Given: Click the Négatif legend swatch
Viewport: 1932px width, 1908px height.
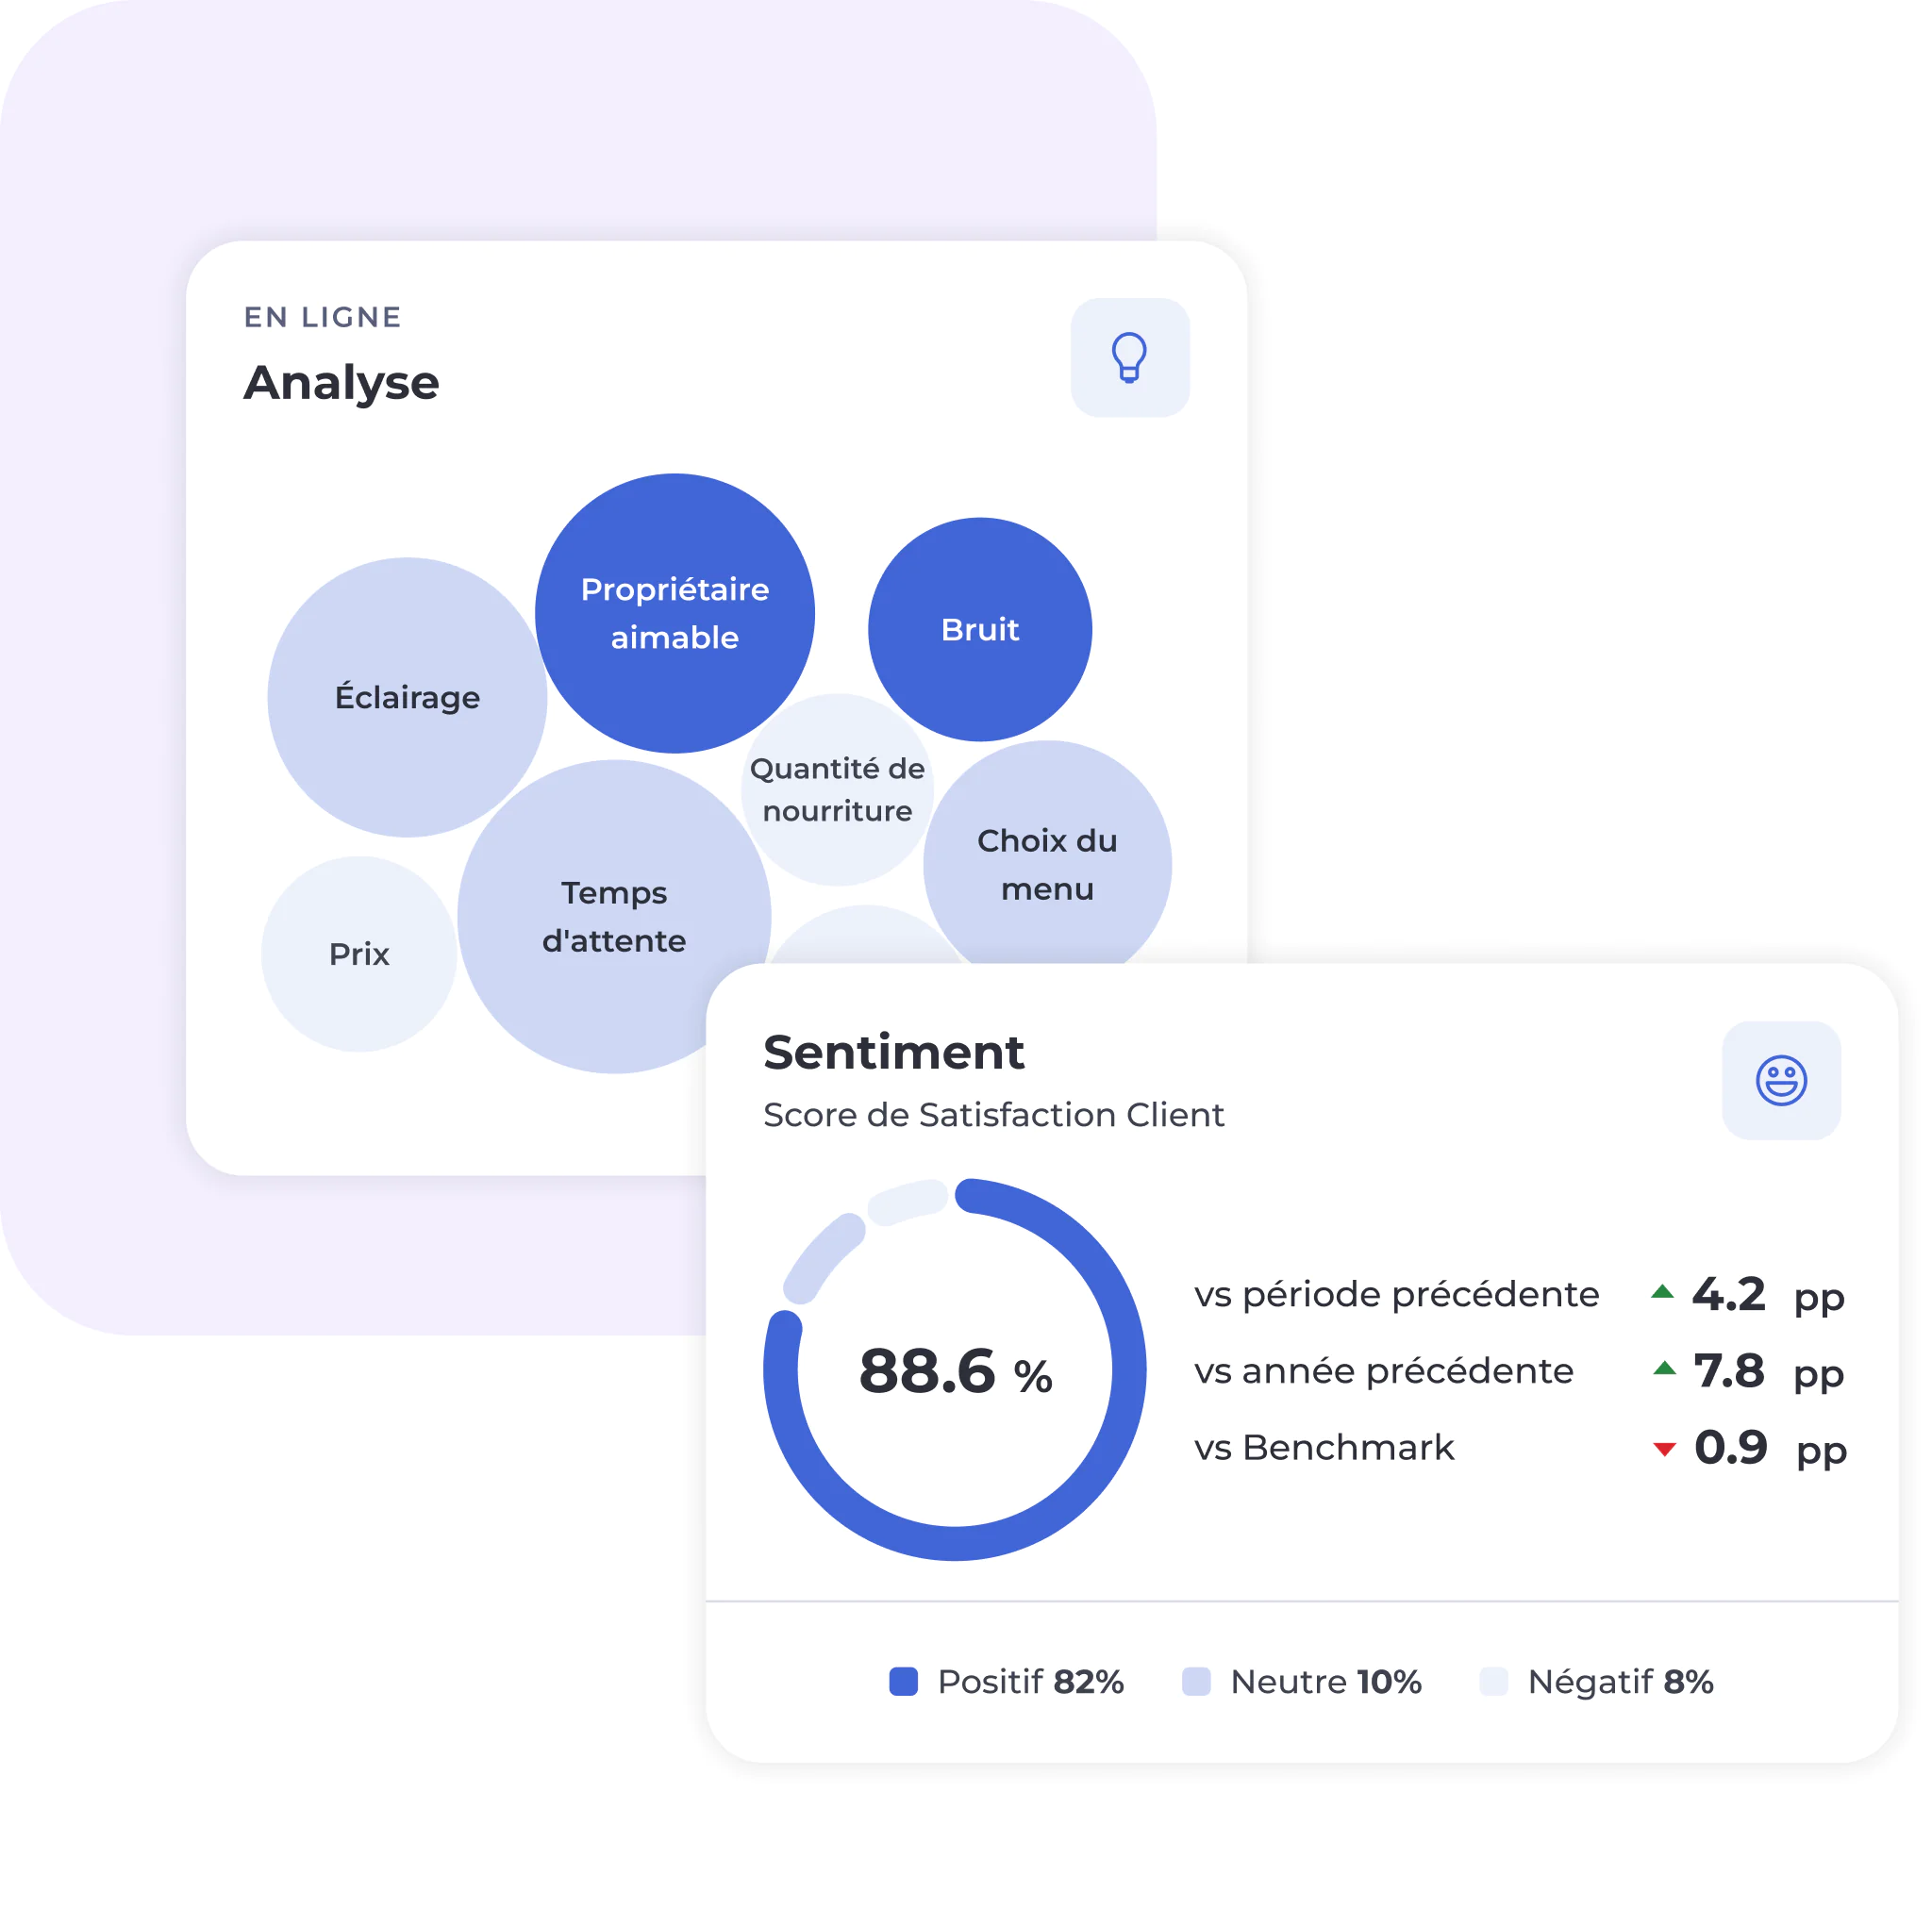Looking at the screenshot, I should (1493, 1681).
